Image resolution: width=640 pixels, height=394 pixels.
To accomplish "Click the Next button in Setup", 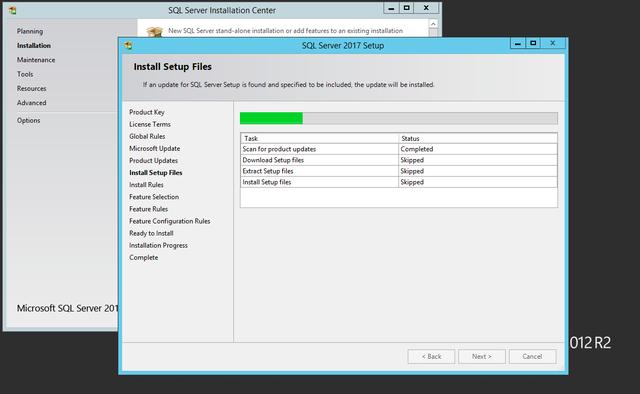I will pos(482,356).
